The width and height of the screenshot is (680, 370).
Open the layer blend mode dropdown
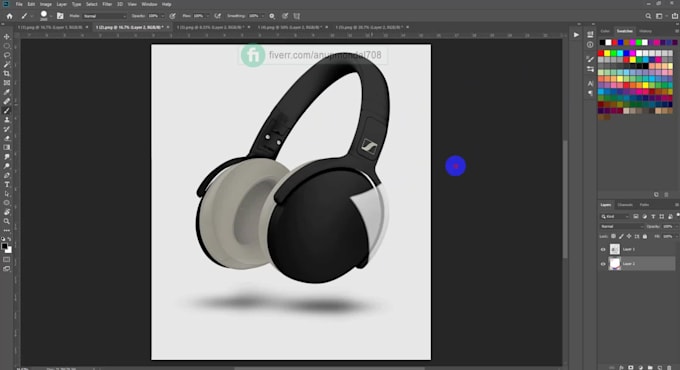pos(622,226)
